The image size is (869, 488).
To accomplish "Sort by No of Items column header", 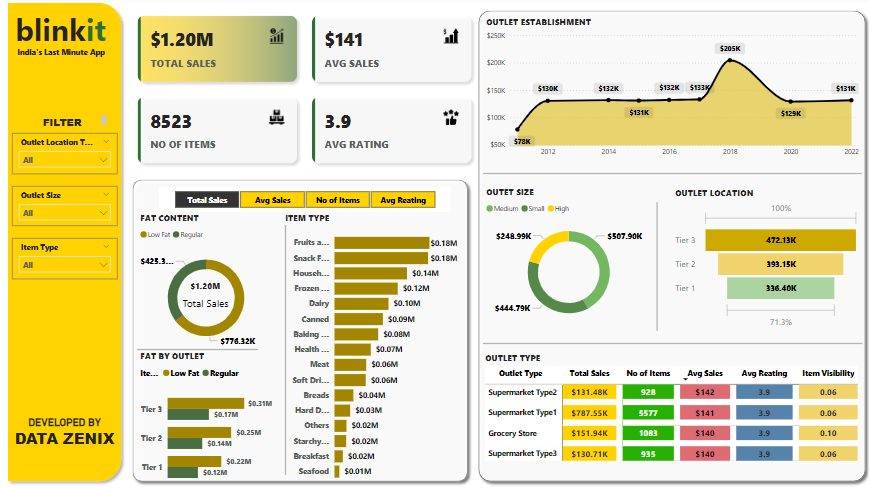I will [648, 373].
